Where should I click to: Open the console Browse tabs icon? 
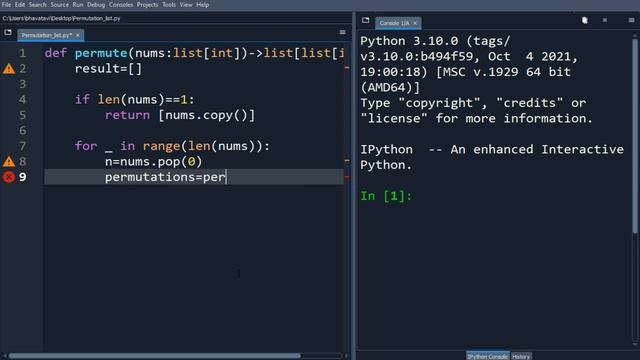click(365, 20)
